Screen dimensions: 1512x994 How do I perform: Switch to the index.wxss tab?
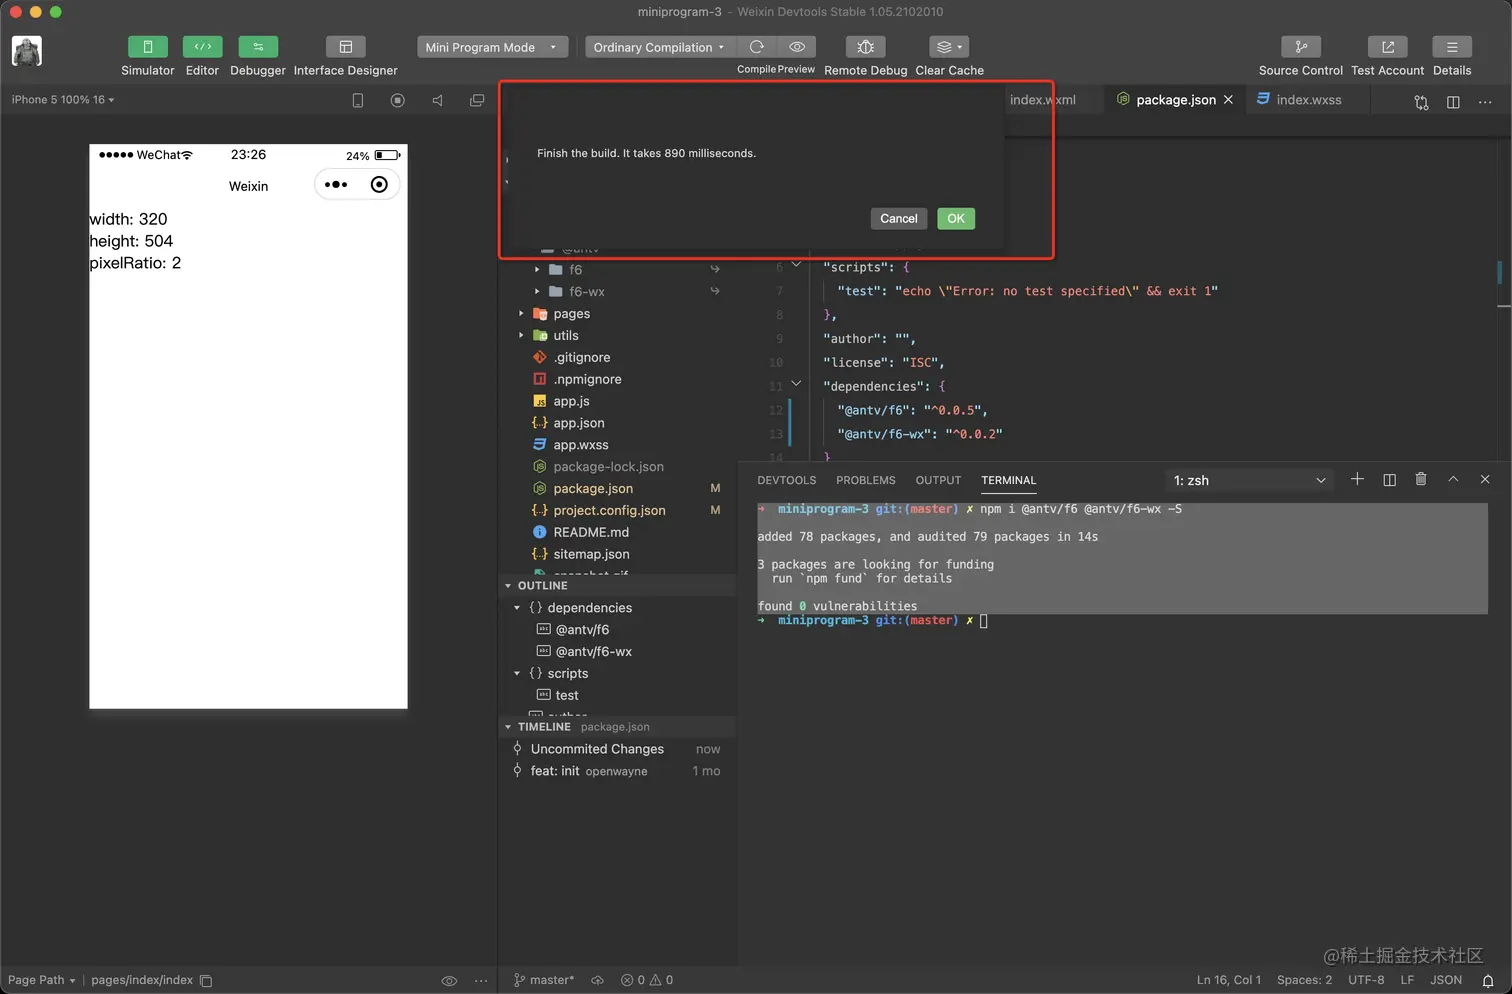click(1309, 100)
